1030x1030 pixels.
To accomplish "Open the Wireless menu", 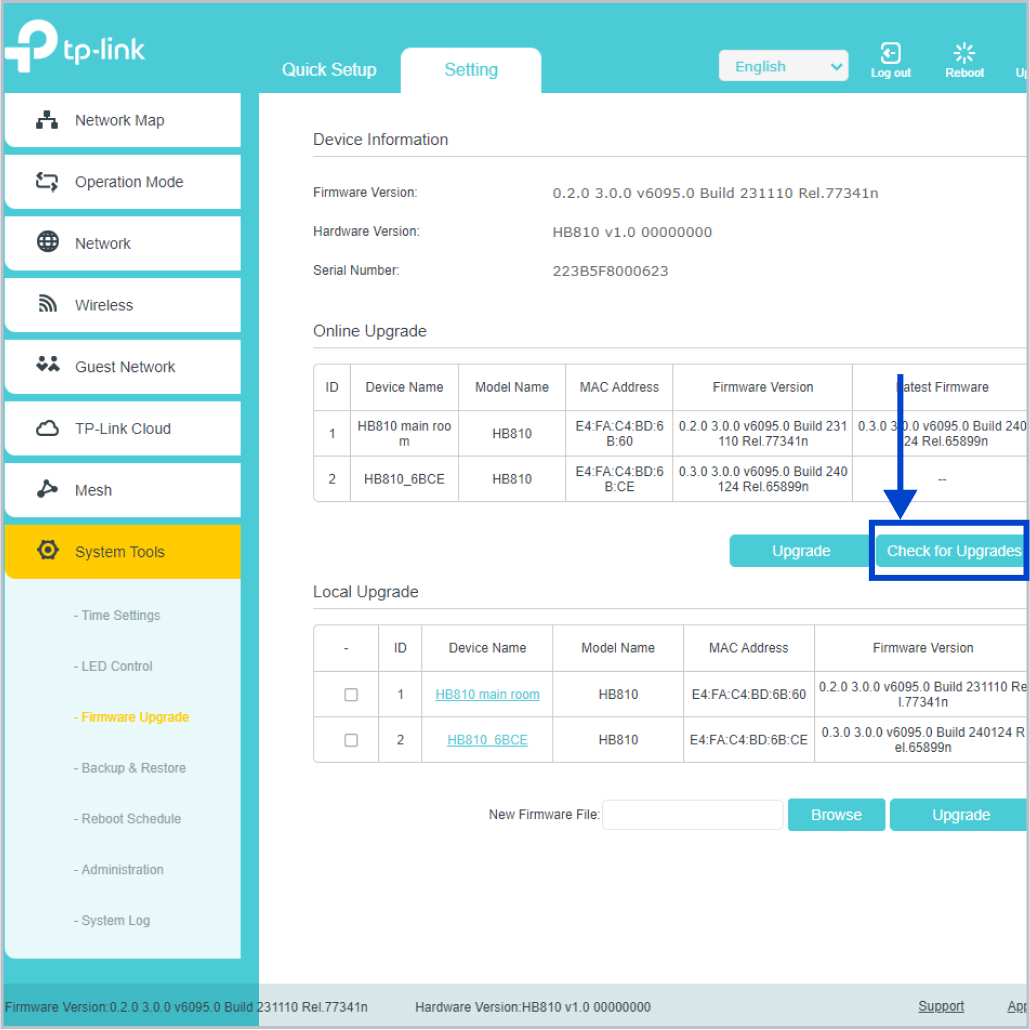I will [x=123, y=305].
